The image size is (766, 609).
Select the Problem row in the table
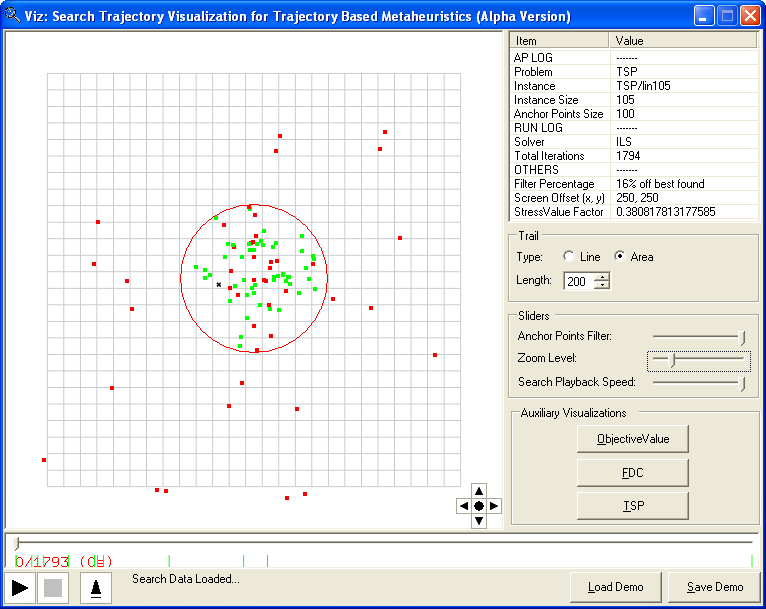click(634, 72)
